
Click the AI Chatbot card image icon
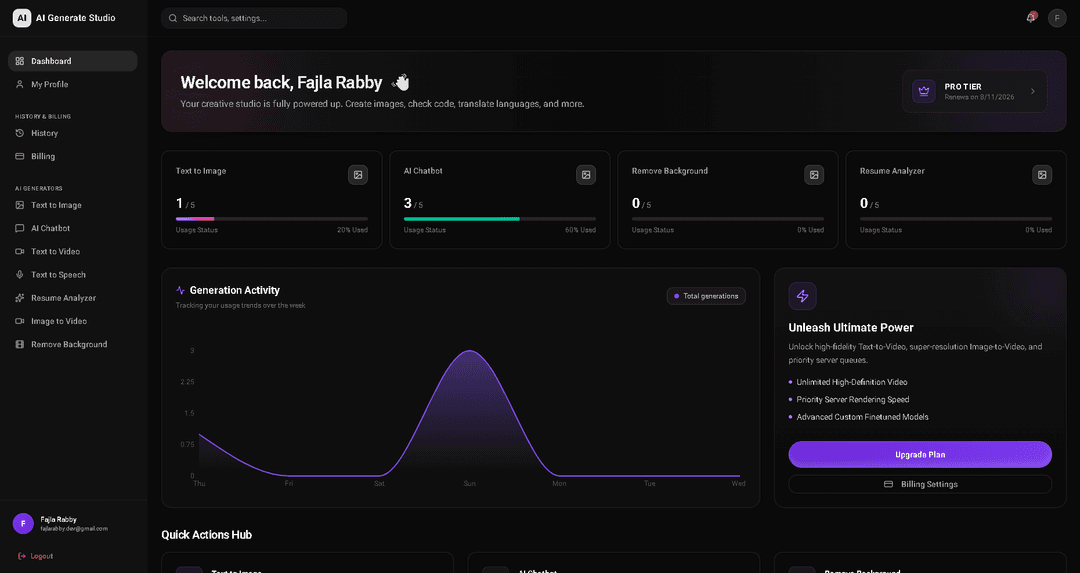[586, 175]
